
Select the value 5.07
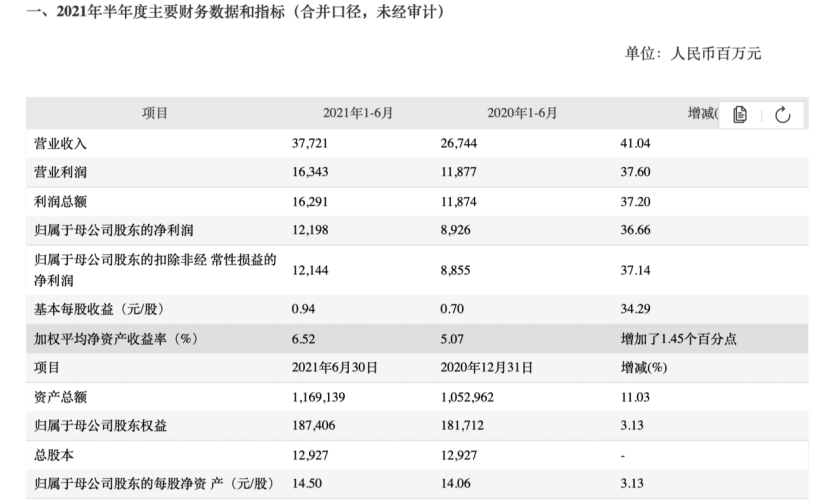click(x=452, y=339)
